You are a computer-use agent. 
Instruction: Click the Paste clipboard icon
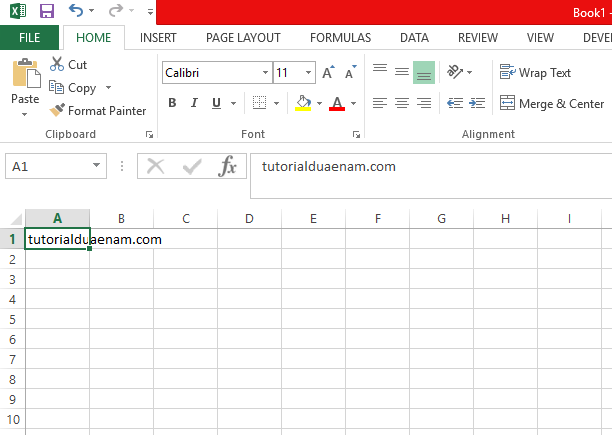click(x=25, y=73)
